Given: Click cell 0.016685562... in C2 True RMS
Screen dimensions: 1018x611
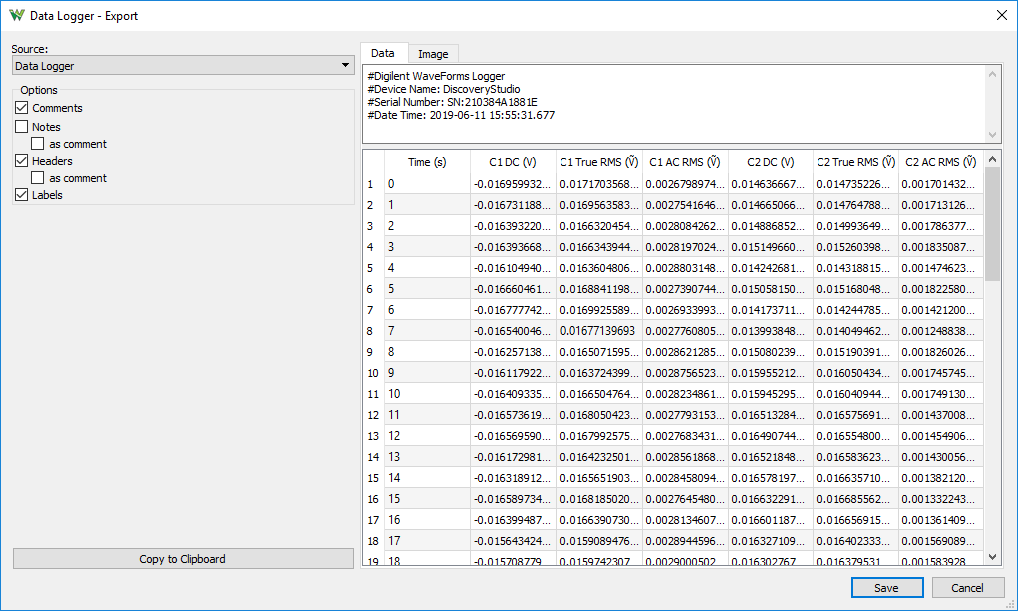Looking at the screenshot, I should coord(856,499).
